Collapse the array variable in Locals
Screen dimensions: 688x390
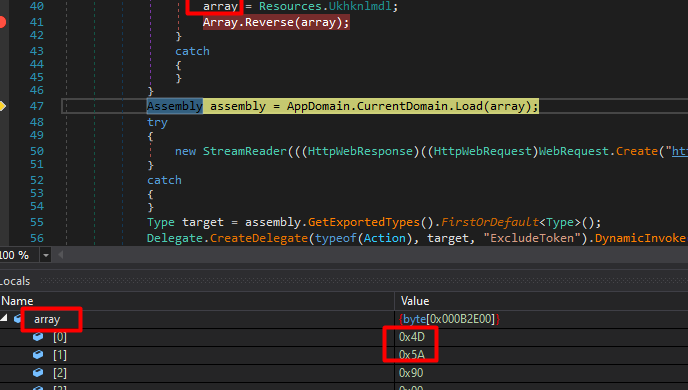tap(4, 318)
